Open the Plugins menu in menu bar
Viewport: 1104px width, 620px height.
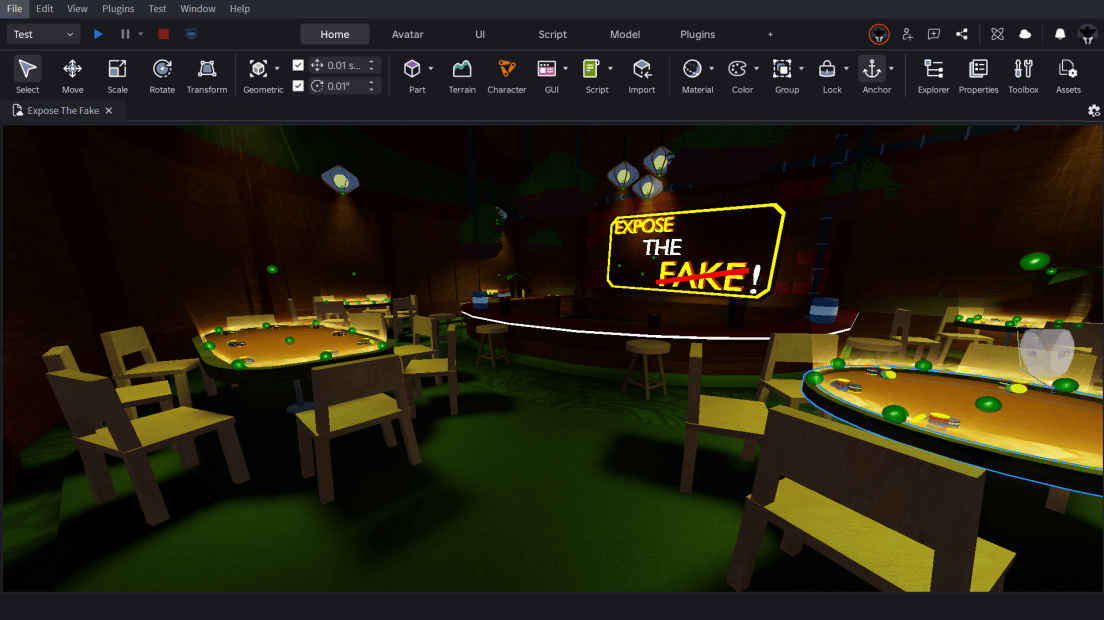coord(118,8)
